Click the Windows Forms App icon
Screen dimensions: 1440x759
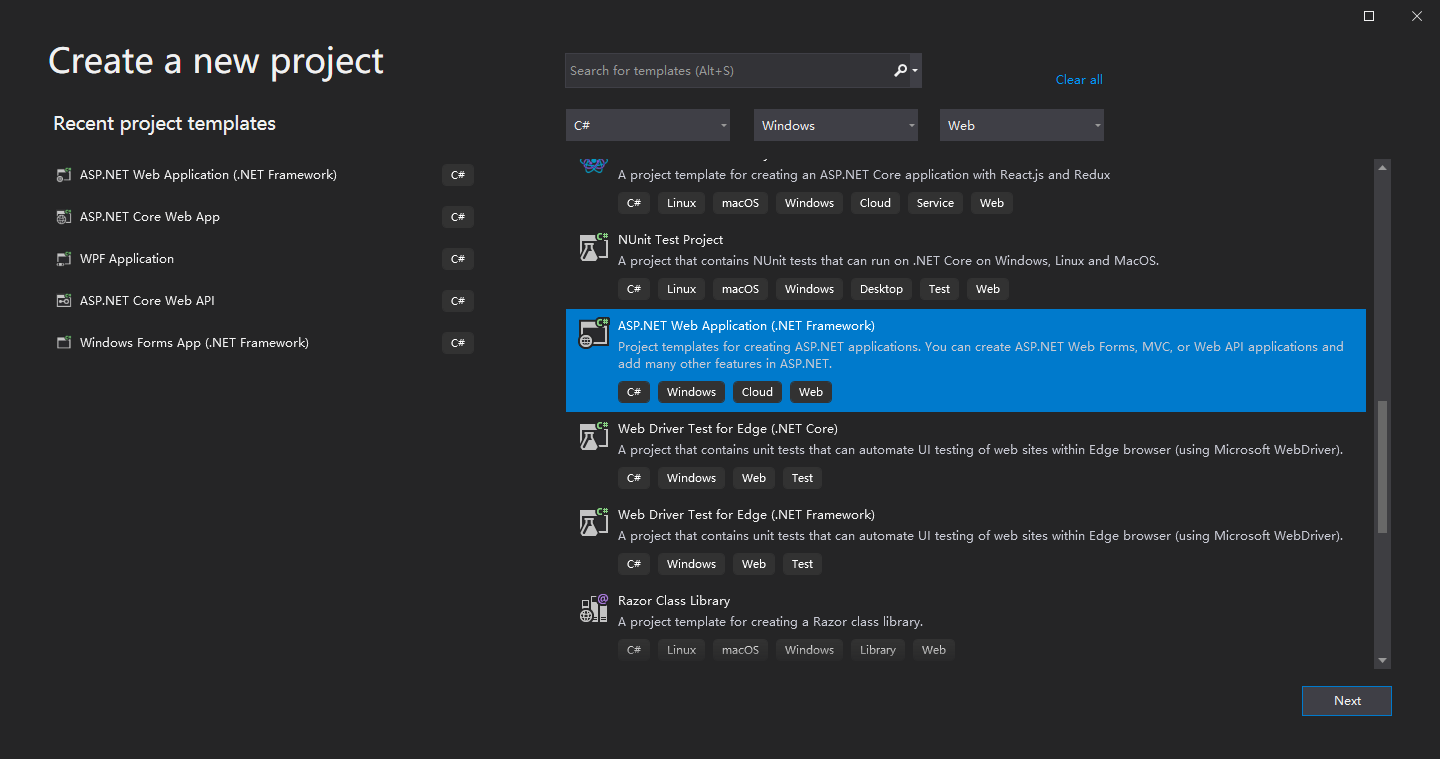62,342
